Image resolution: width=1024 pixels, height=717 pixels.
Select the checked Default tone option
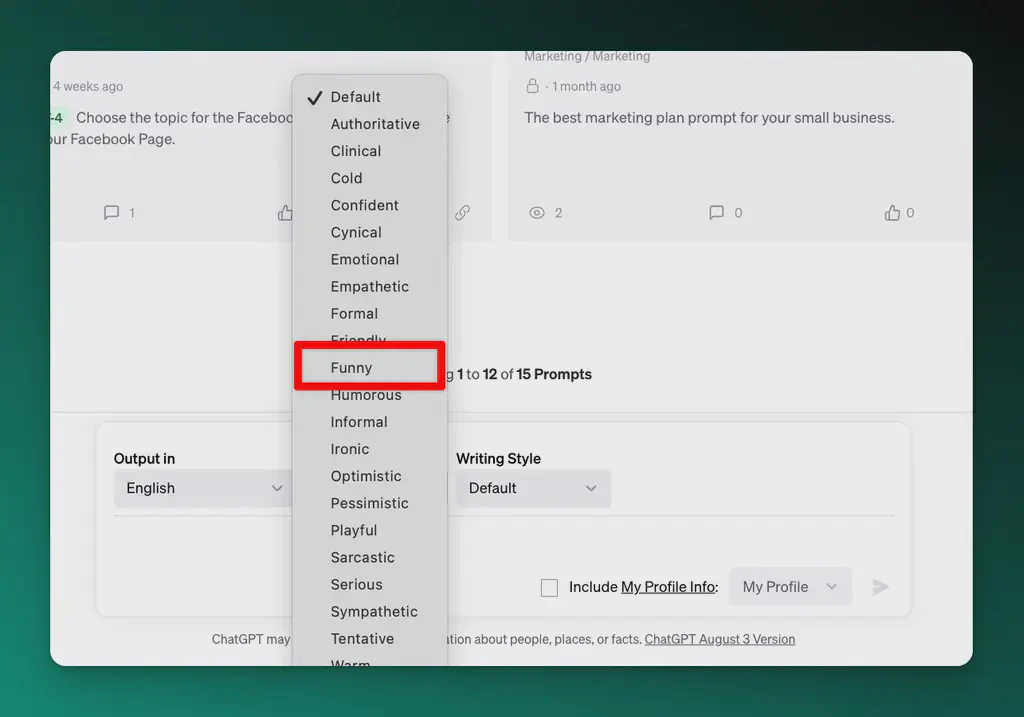pyautogui.click(x=356, y=97)
